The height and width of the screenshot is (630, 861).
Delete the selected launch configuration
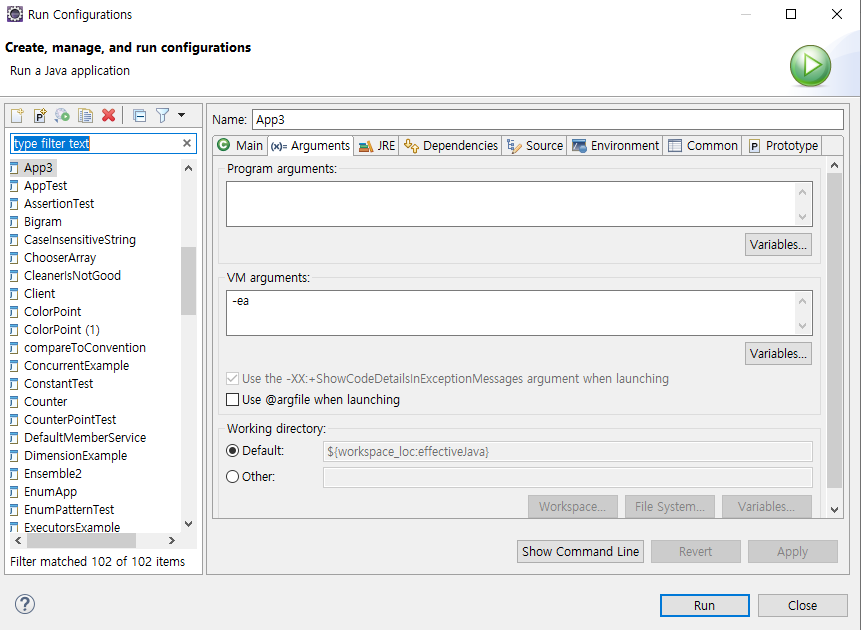(109, 115)
